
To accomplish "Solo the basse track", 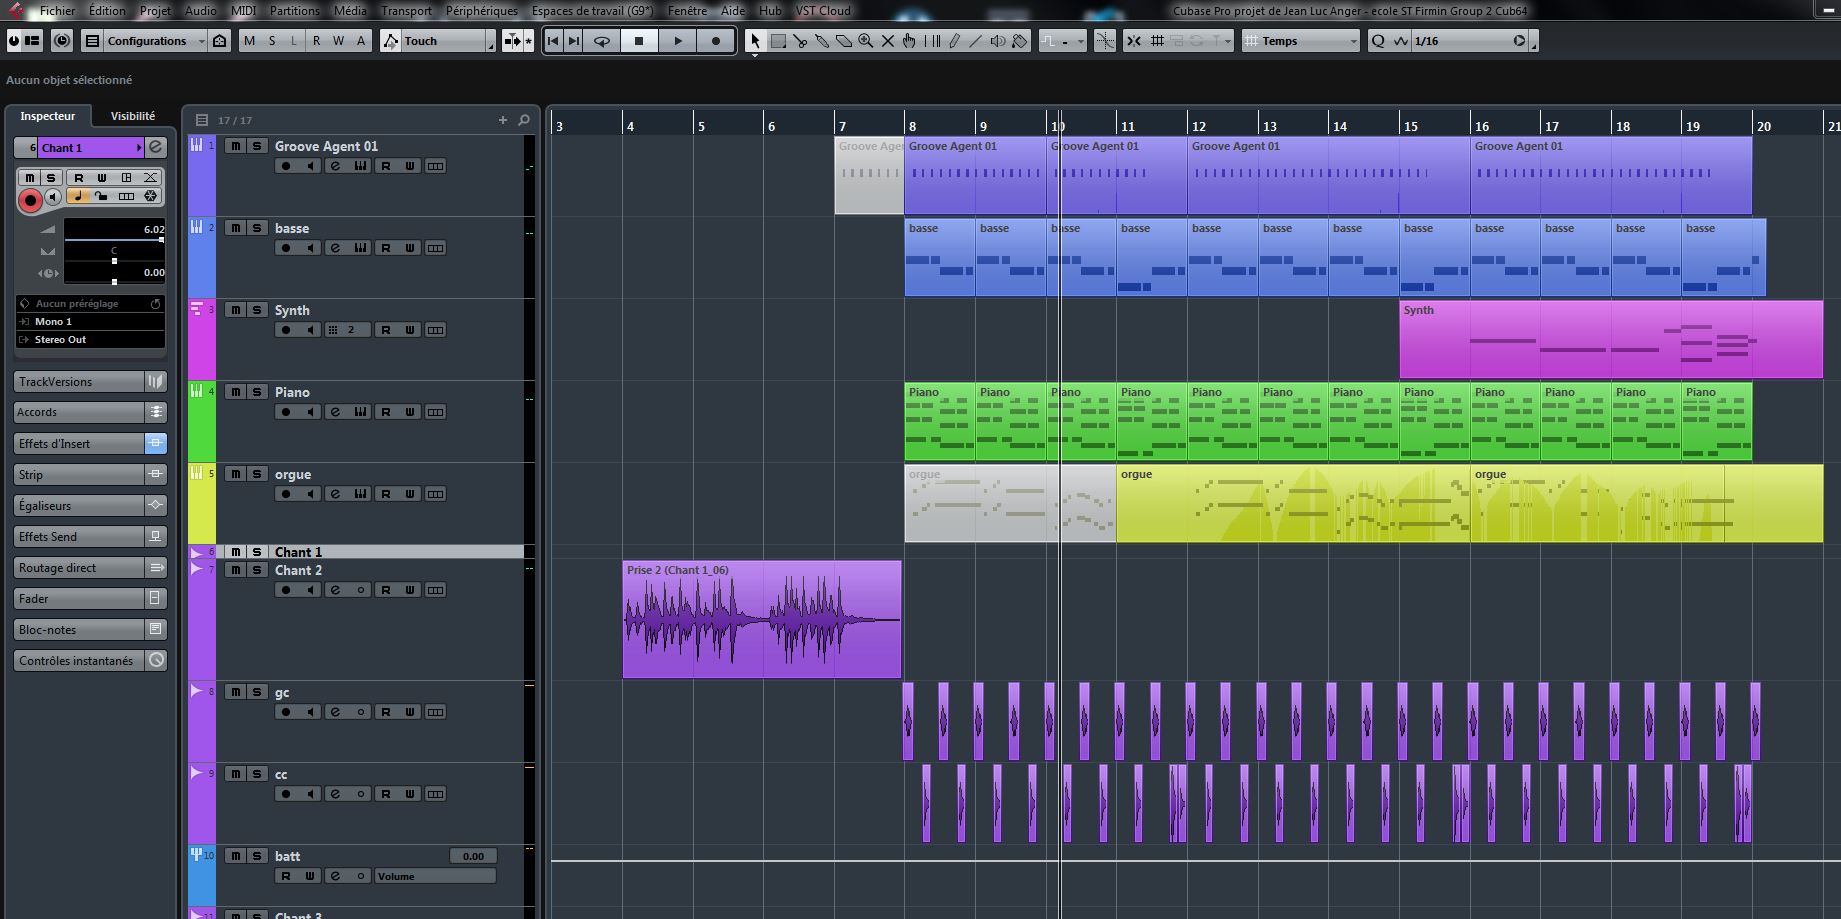I will [257, 228].
